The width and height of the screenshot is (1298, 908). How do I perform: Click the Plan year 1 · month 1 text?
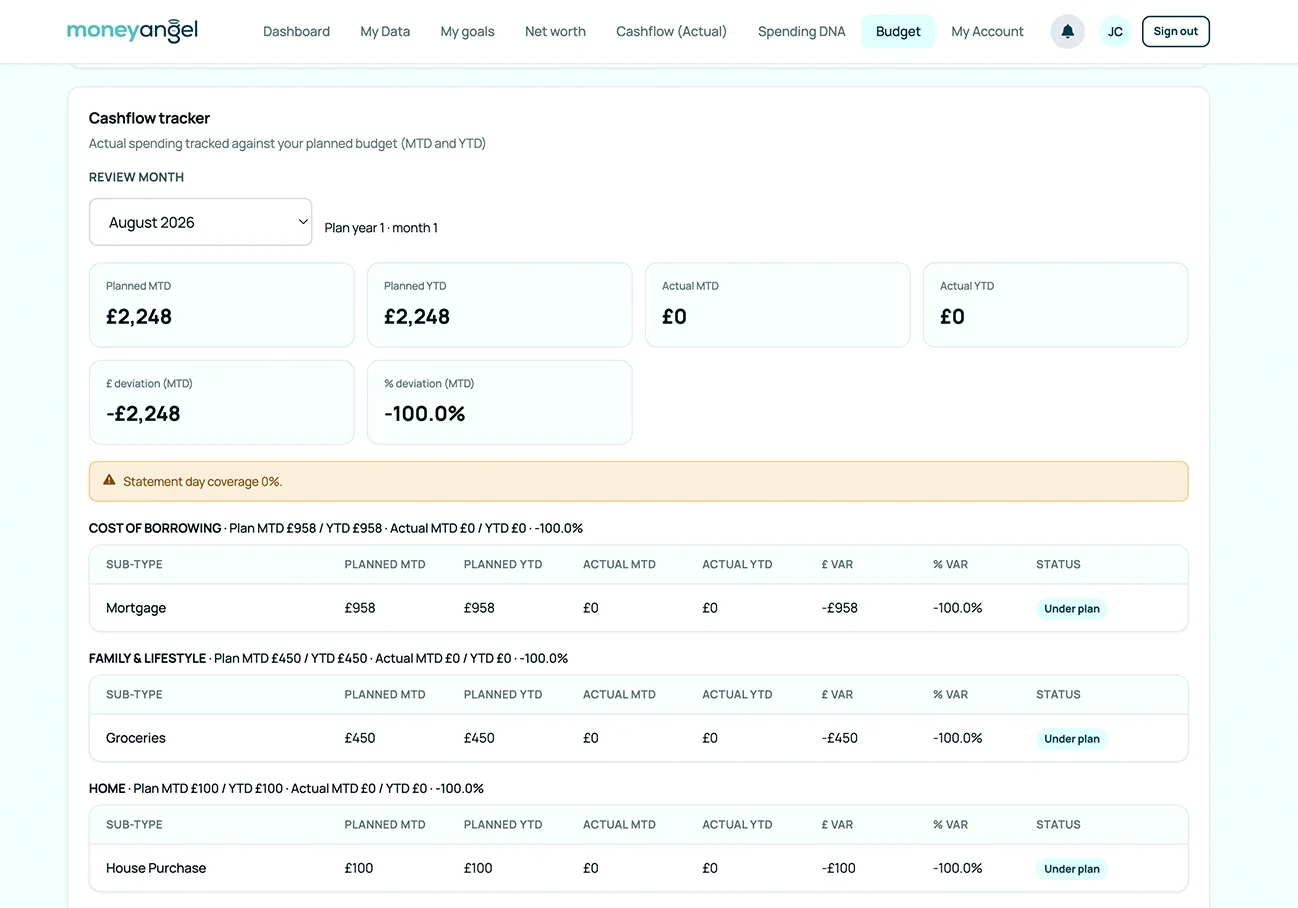tap(381, 228)
